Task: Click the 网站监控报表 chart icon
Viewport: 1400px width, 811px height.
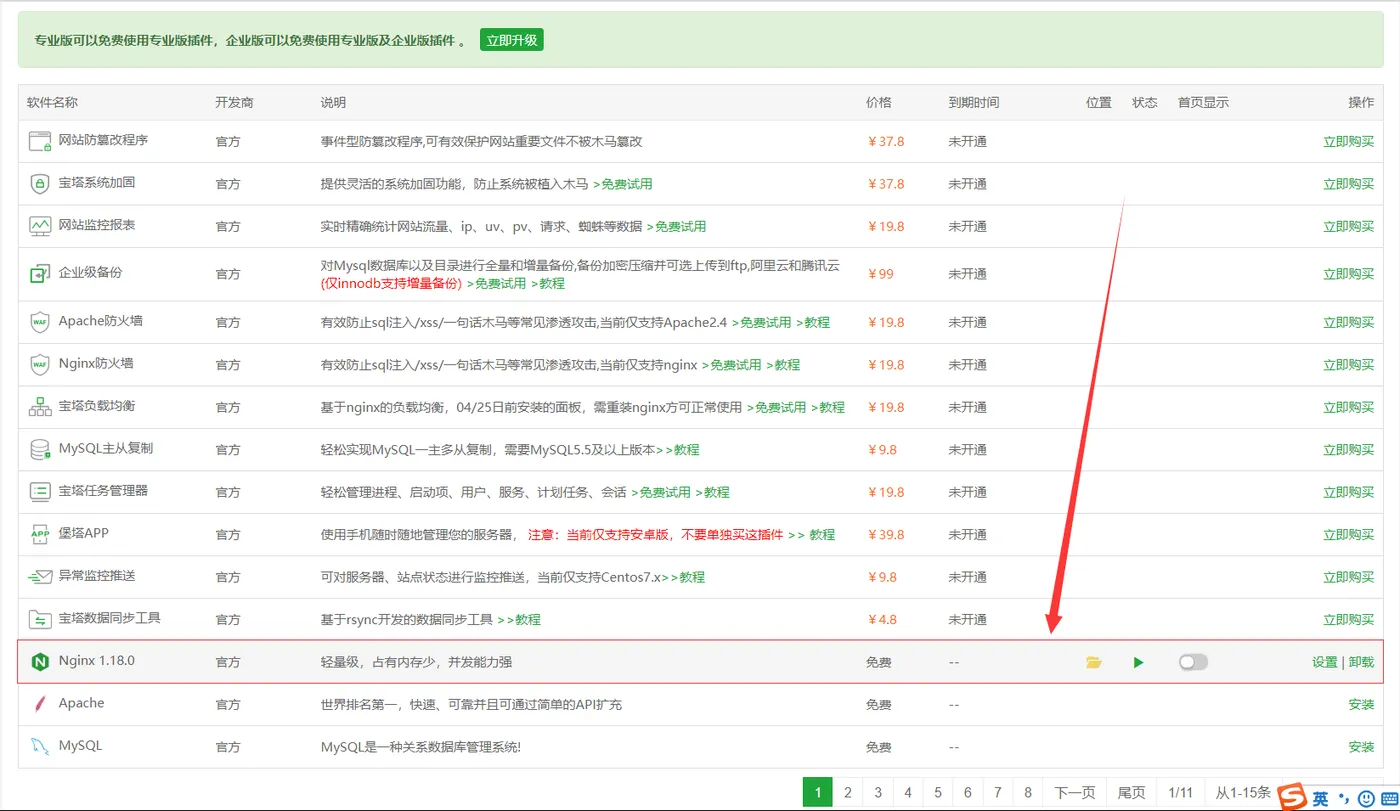Action: (x=40, y=226)
